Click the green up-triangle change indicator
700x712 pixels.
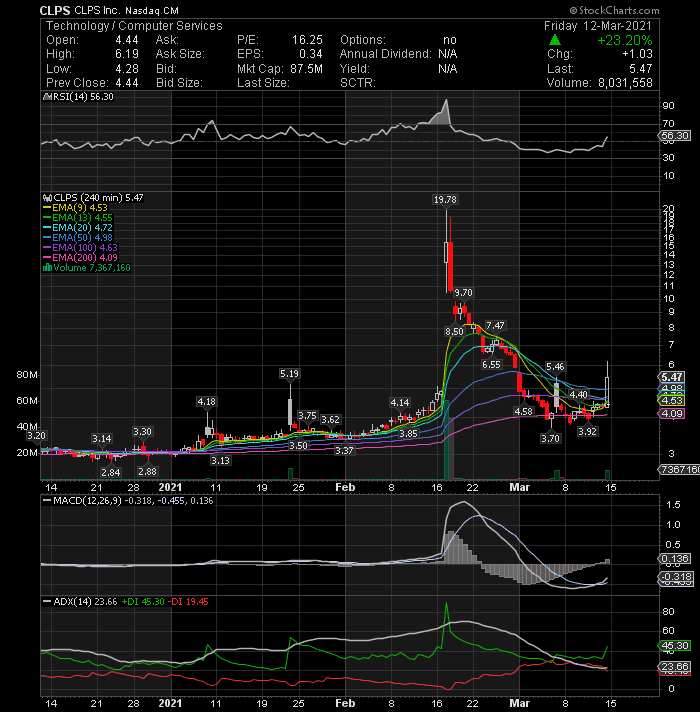pyautogui.click(x=554, y=40)
